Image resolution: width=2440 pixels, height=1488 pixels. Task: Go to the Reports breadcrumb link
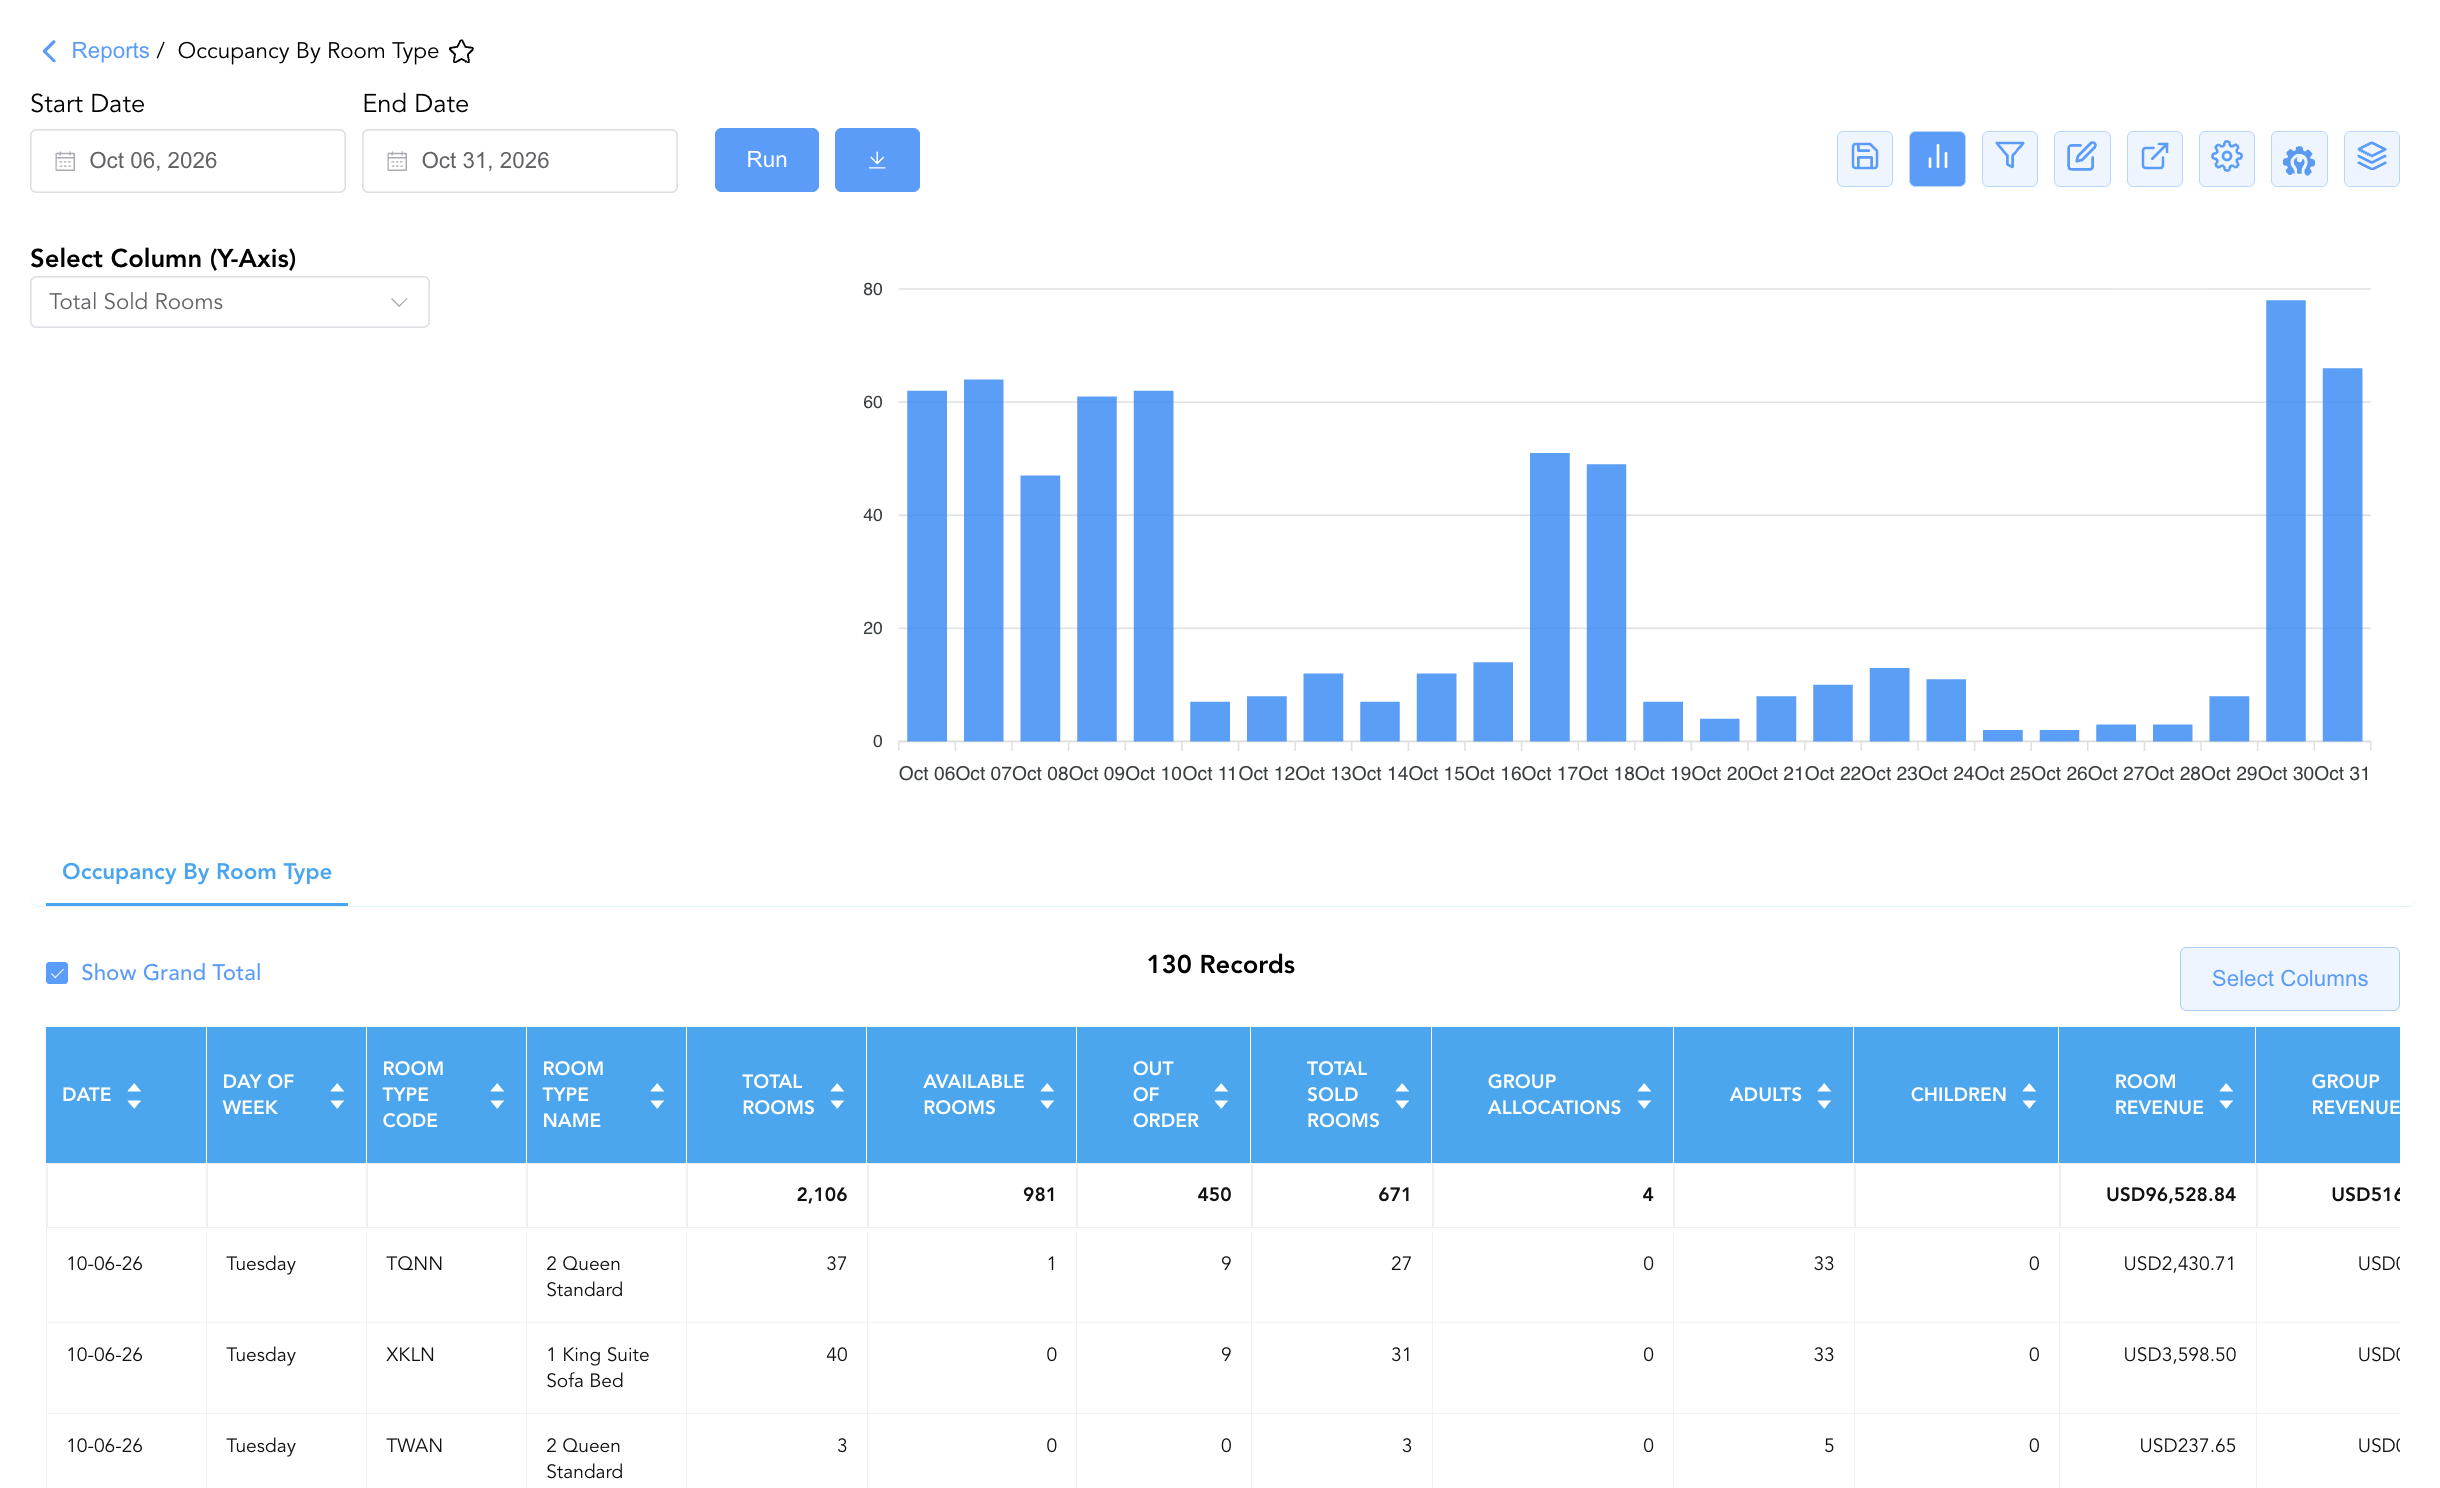(110, 51)
